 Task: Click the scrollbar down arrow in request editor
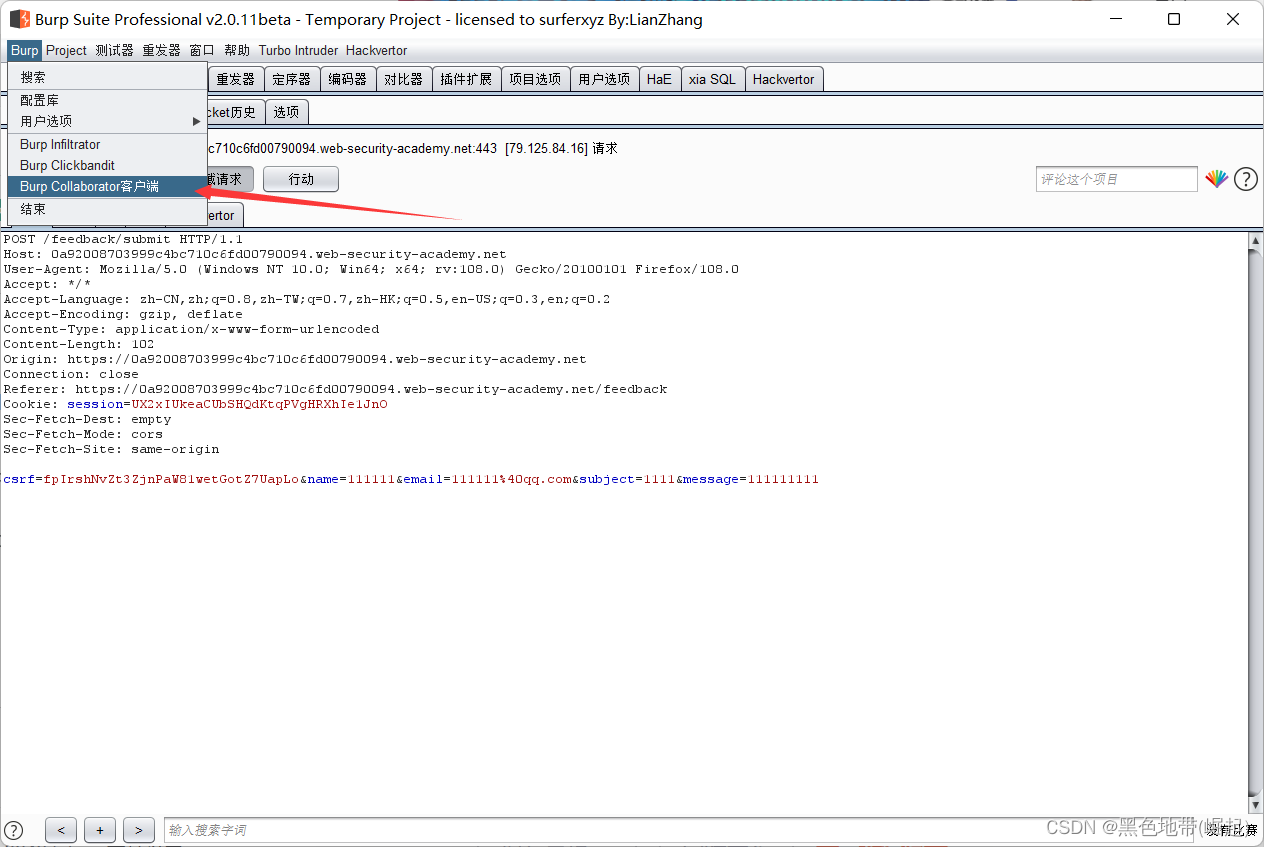click(1256, 806)
